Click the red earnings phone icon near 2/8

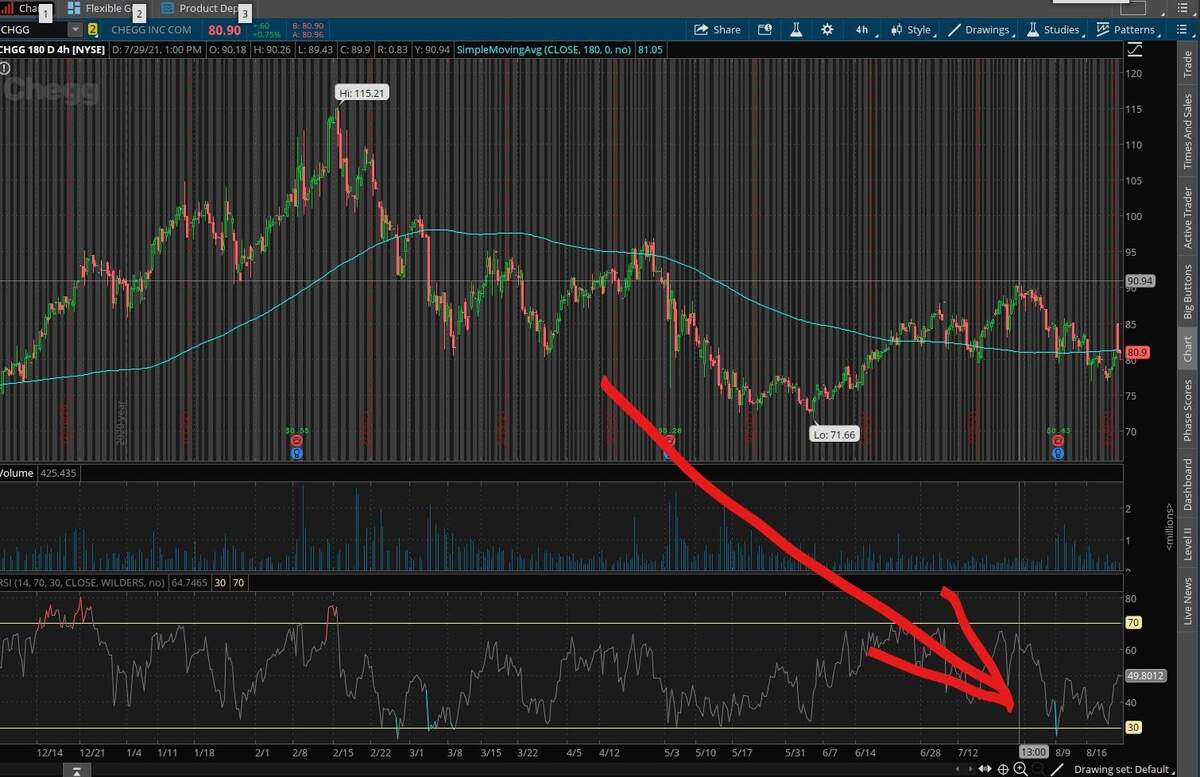[296, 440]
